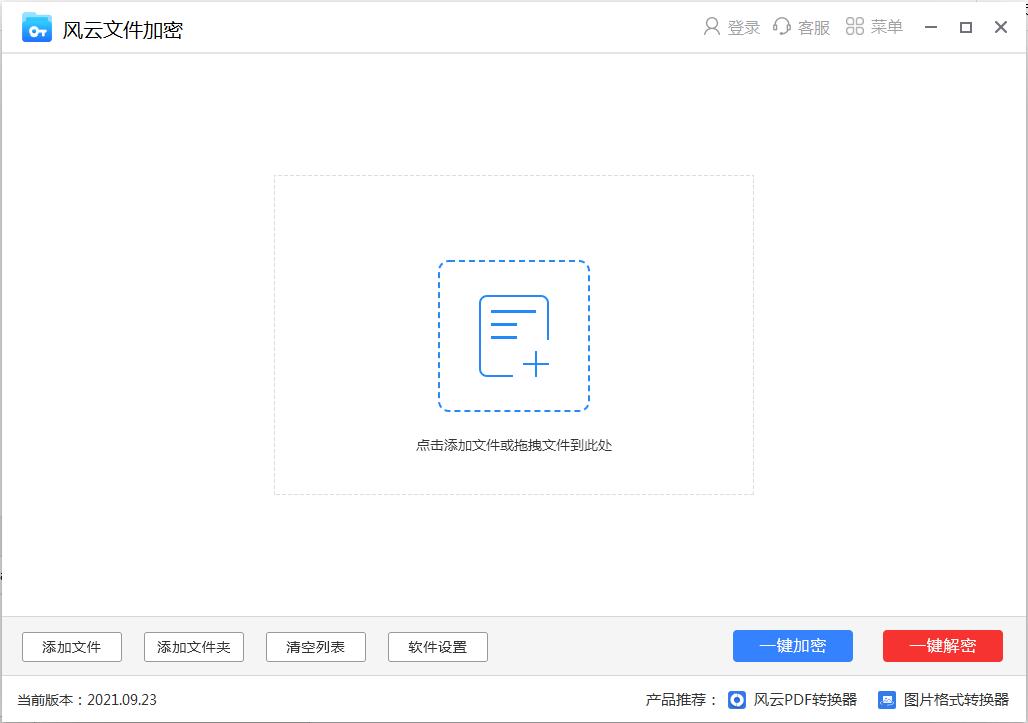
Task: Click the blue key app logo icon
Action: 36,27
